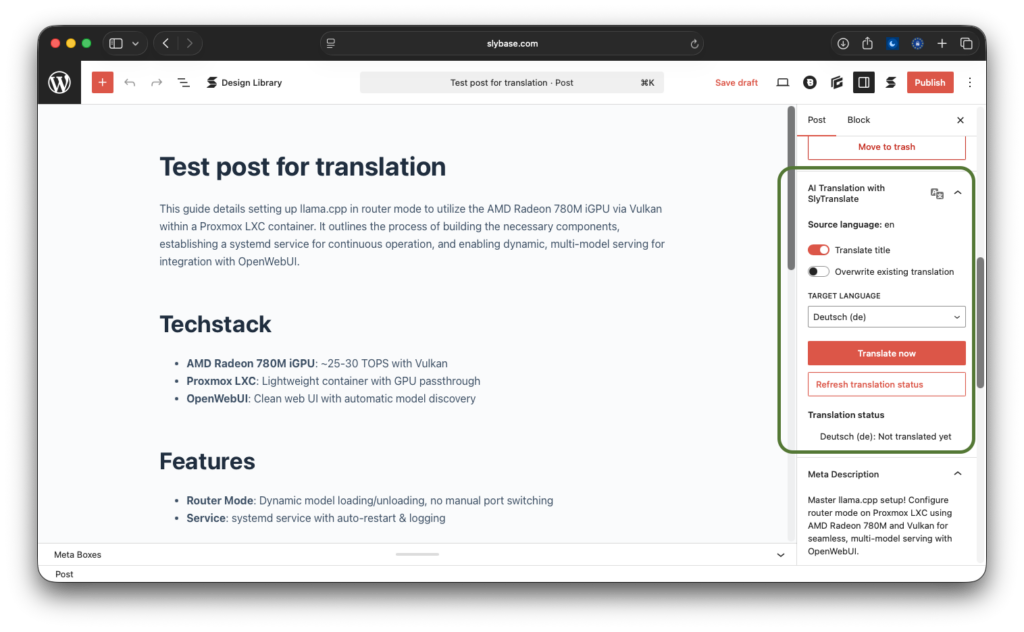Screen dimensions: 1024x632
Task: Click the laptop preview icon
Action: [x=783, y=83]
